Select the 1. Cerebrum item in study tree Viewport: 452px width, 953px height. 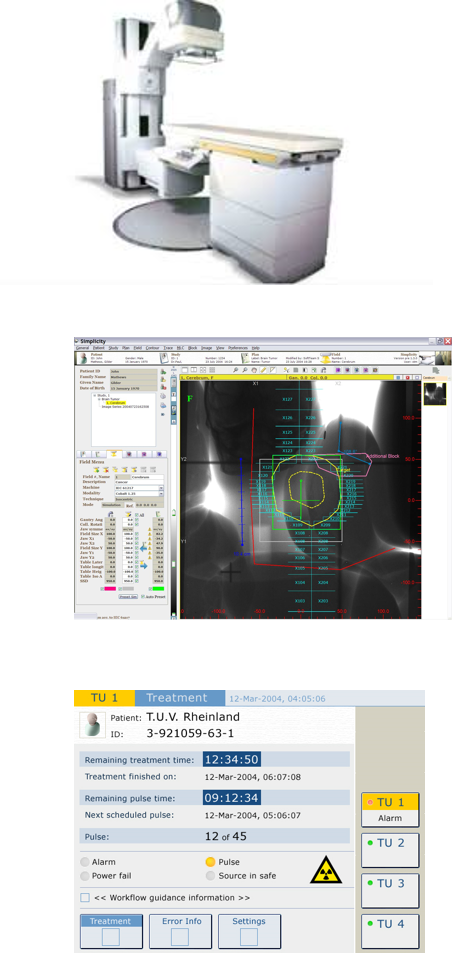pos(116,402)
